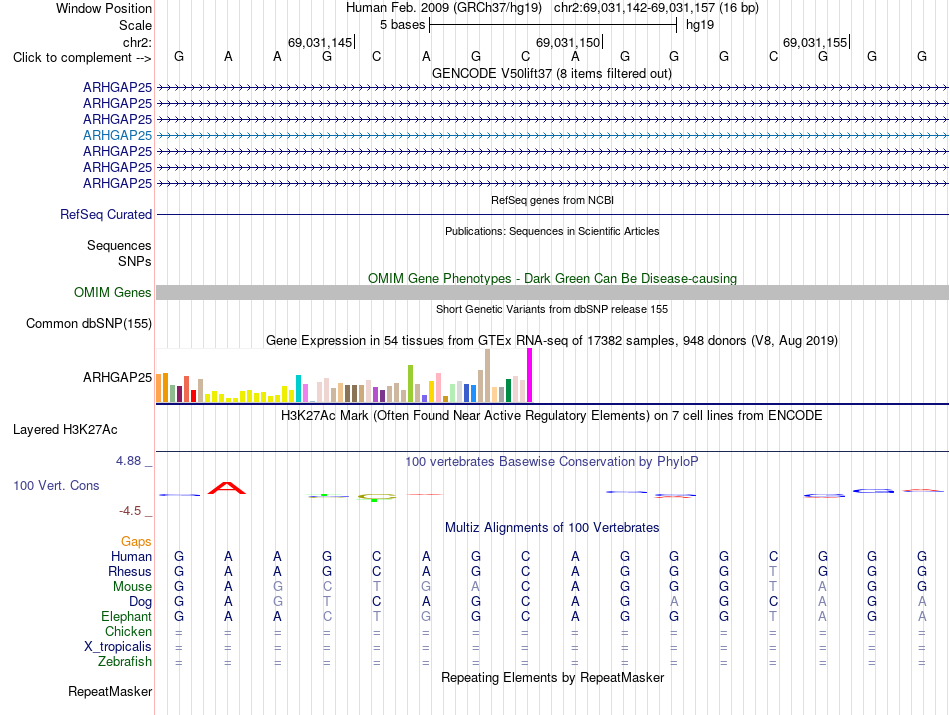Click the ARHGAP25 label beside the GTEx bar chart
The height and width of the screenshot is (715, 950).
point(117,377)
